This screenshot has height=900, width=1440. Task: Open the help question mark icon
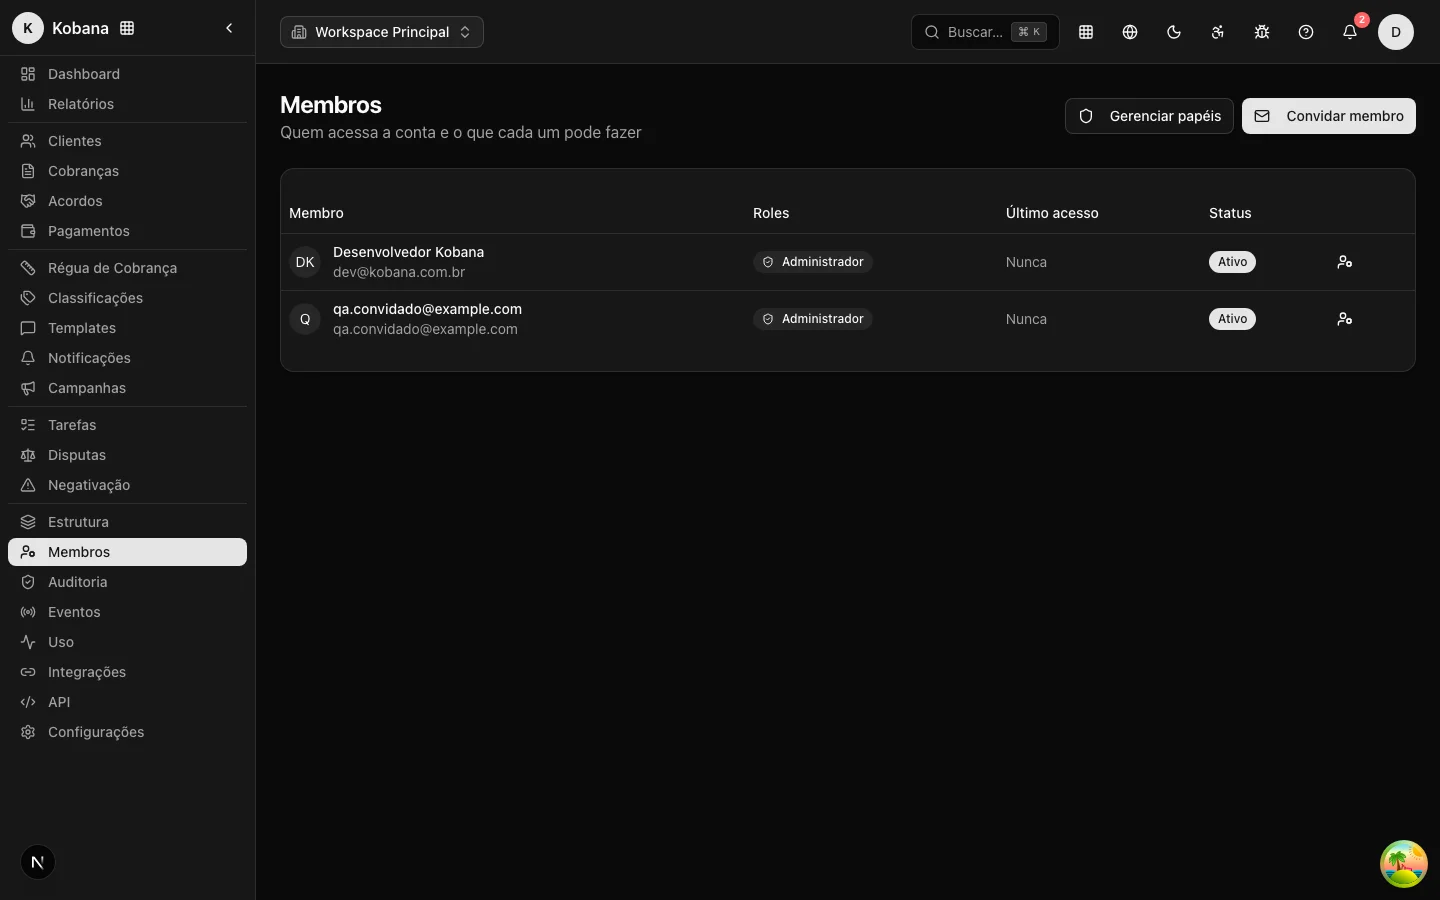1306,32
